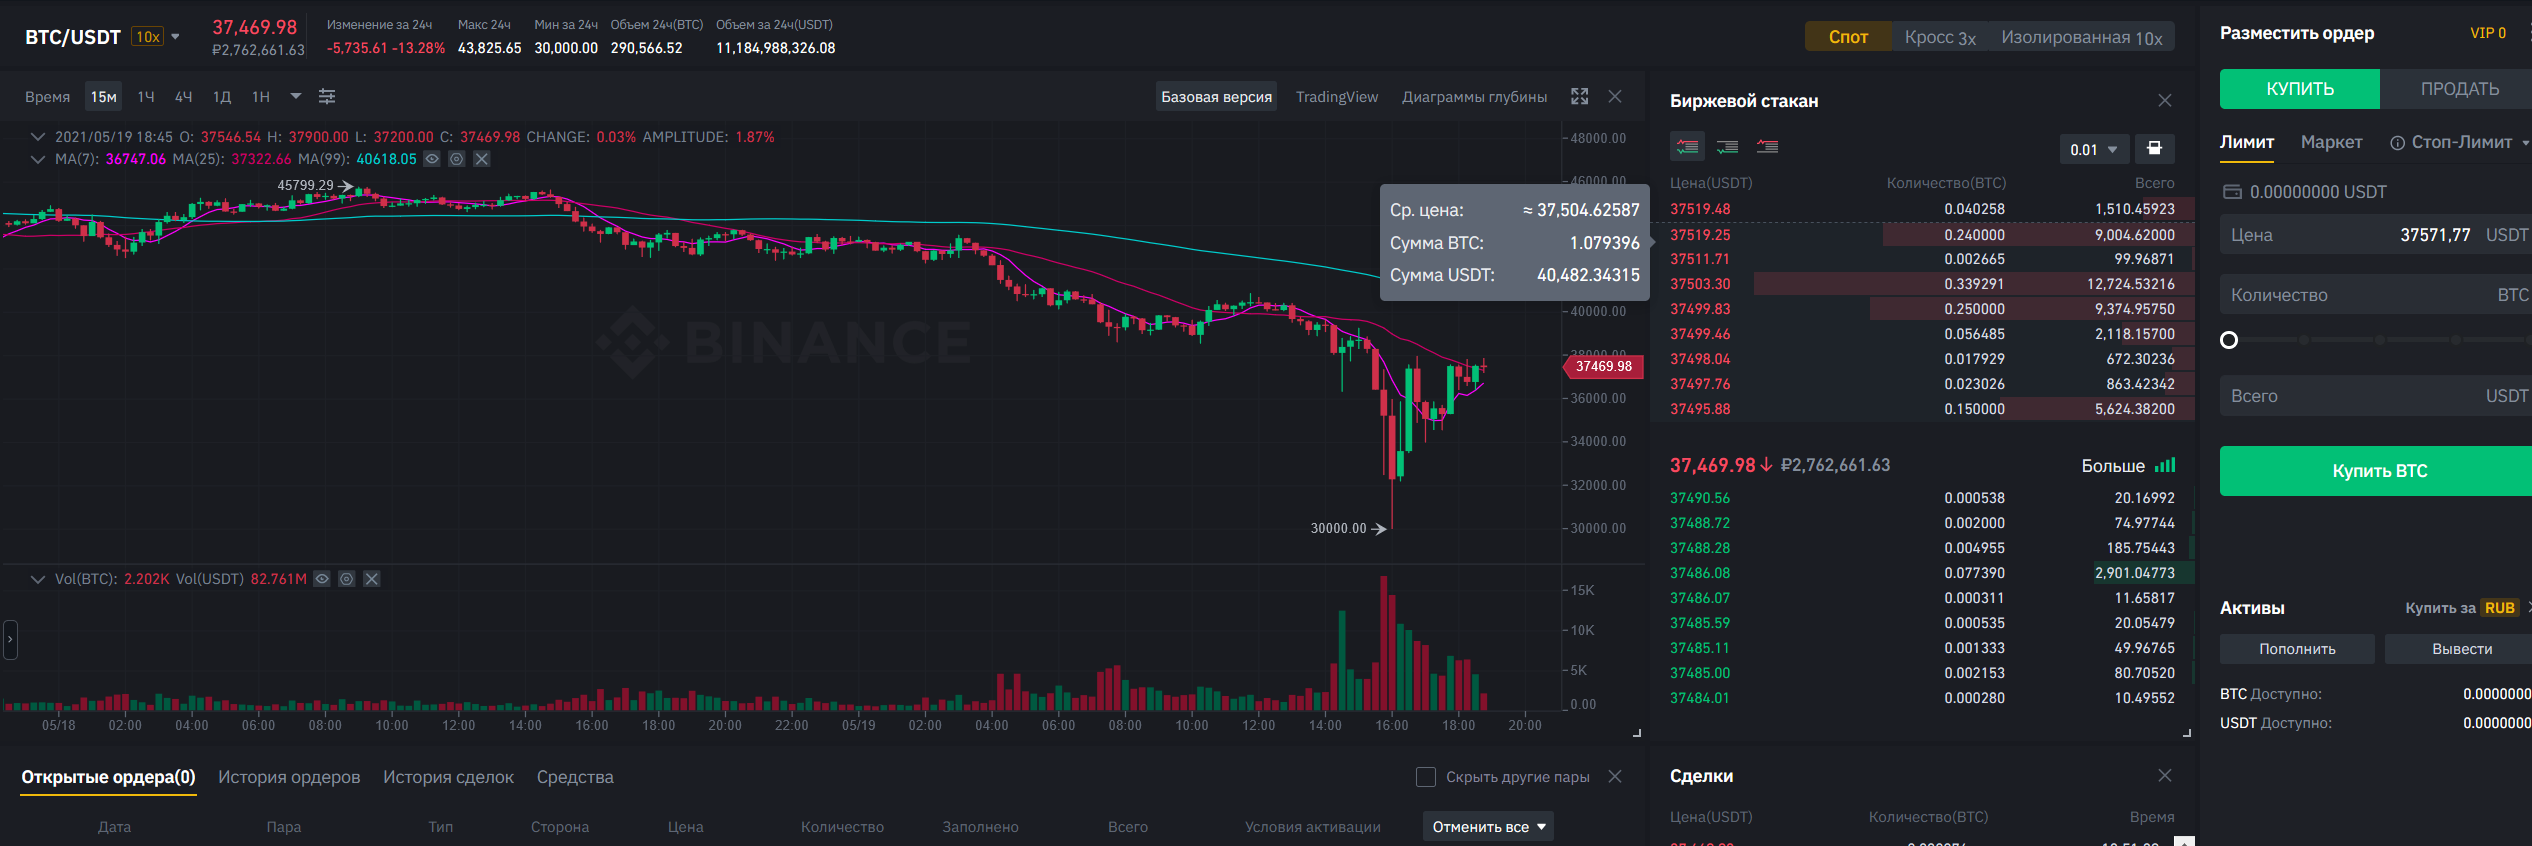Show only sell orders in order book
2532x846 pixels.
(1767, 147)
